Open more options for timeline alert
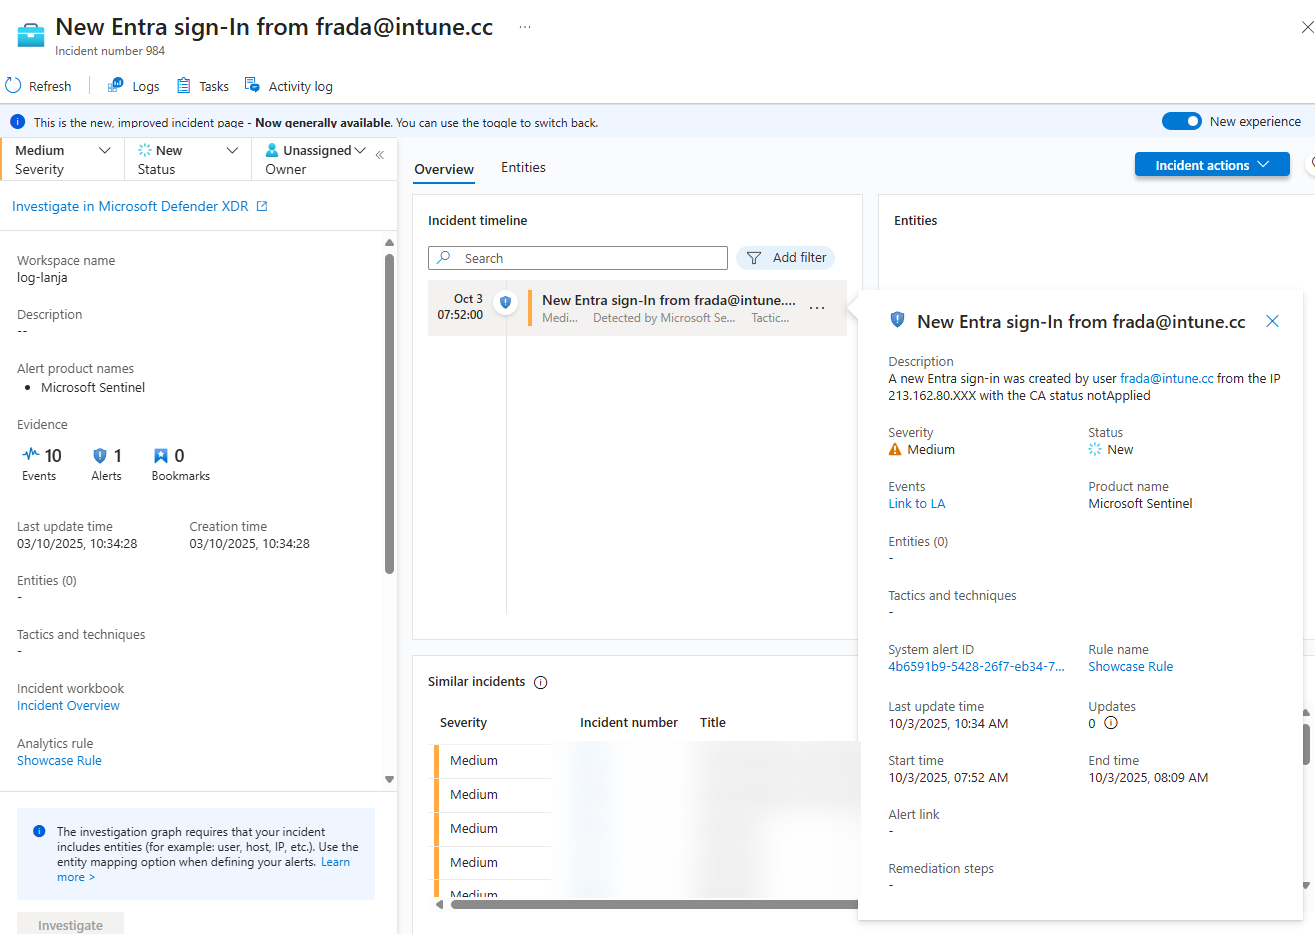The height and width of the screenshot is (934, 1315). click(817, 308)
